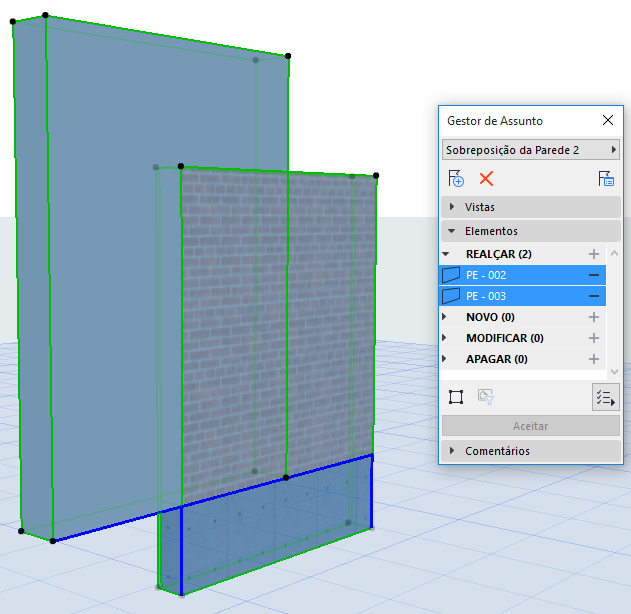This screenshot has width=631, height=614.
Task: Open the Sobreposição da Parede 2 dropdown
Action: [531, 150]
